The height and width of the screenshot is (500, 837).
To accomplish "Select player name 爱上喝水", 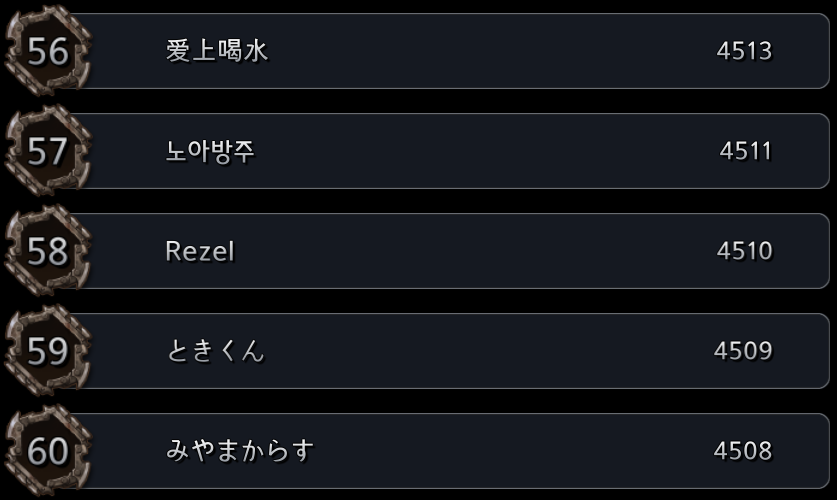I will (217, 51).
